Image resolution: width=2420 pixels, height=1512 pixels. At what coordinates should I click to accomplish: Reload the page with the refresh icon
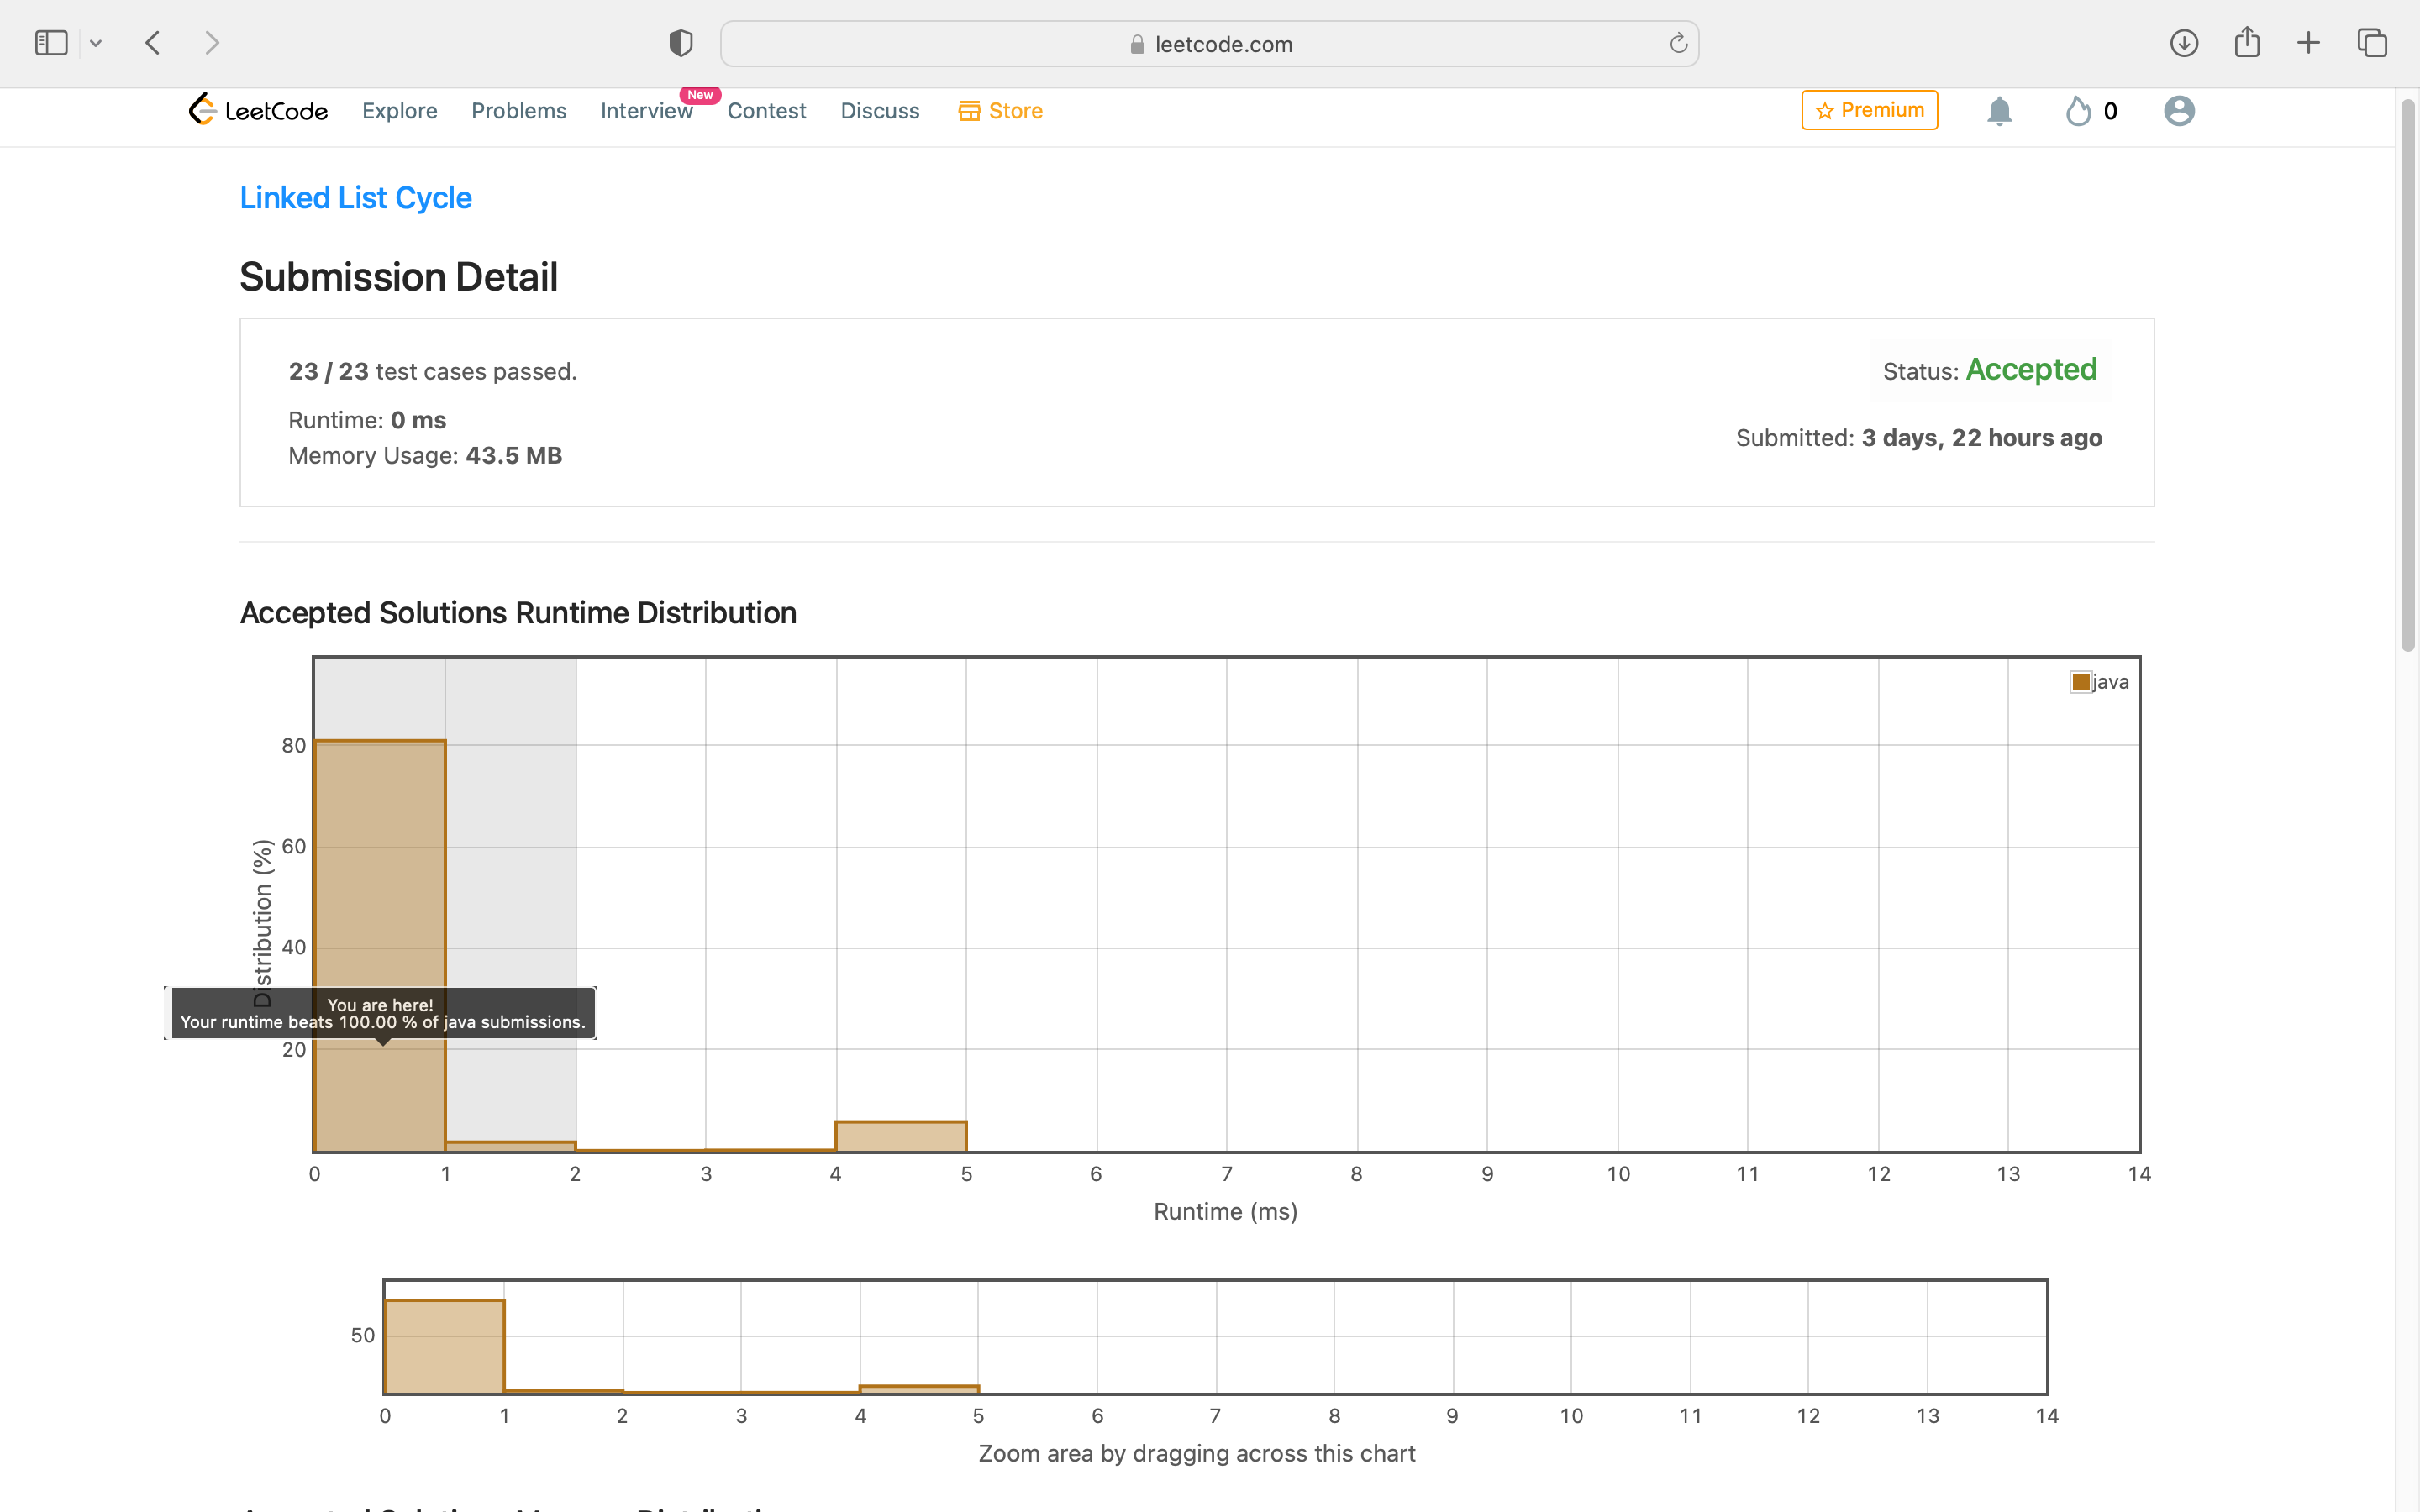[1678, 43]
